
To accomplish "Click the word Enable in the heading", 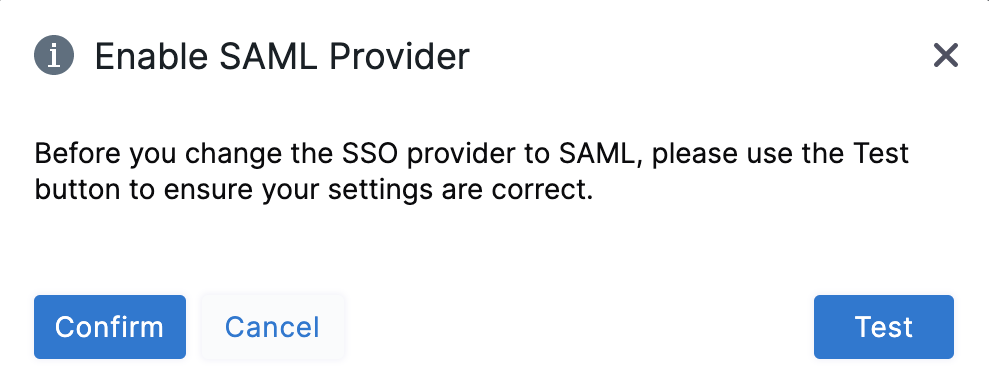I will (x=151, y=56).
